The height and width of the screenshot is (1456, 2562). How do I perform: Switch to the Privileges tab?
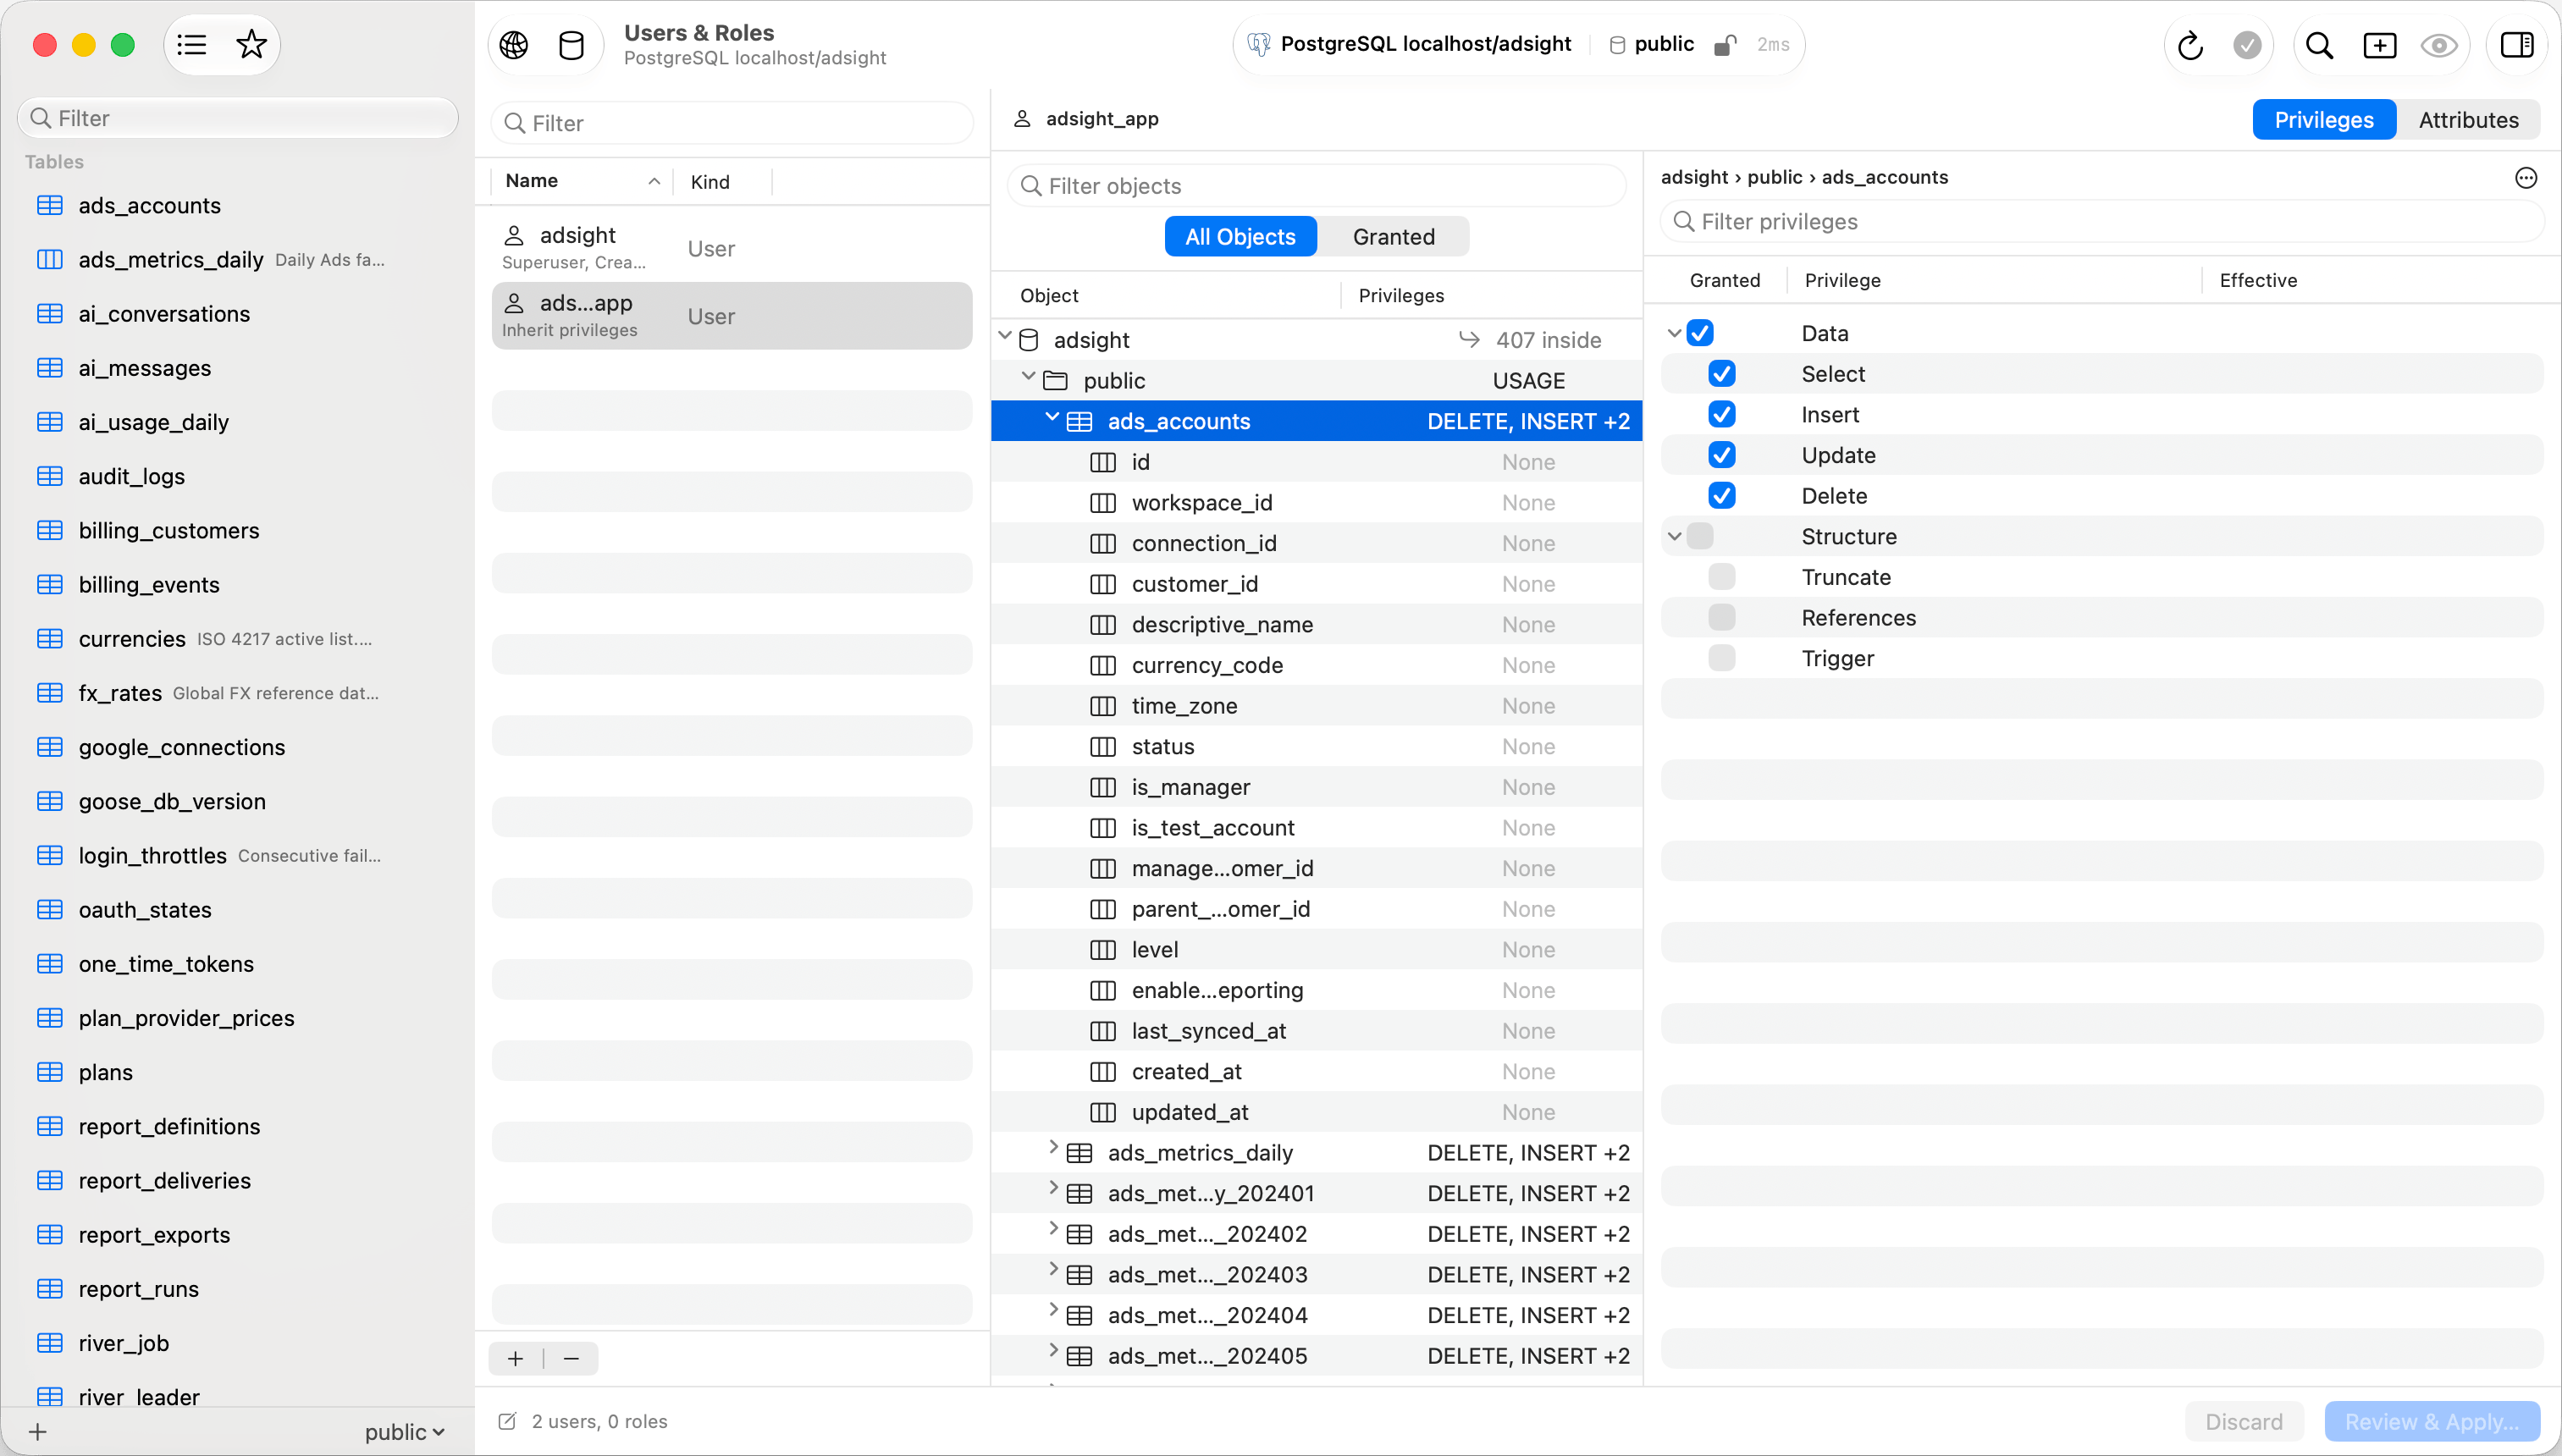tap(2323, 120)
